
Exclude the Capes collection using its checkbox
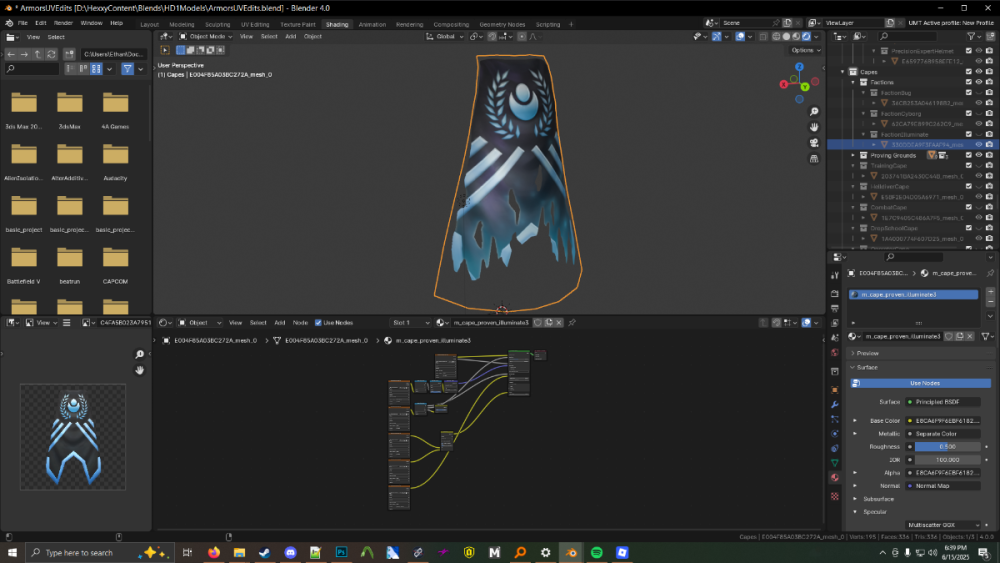968,72
